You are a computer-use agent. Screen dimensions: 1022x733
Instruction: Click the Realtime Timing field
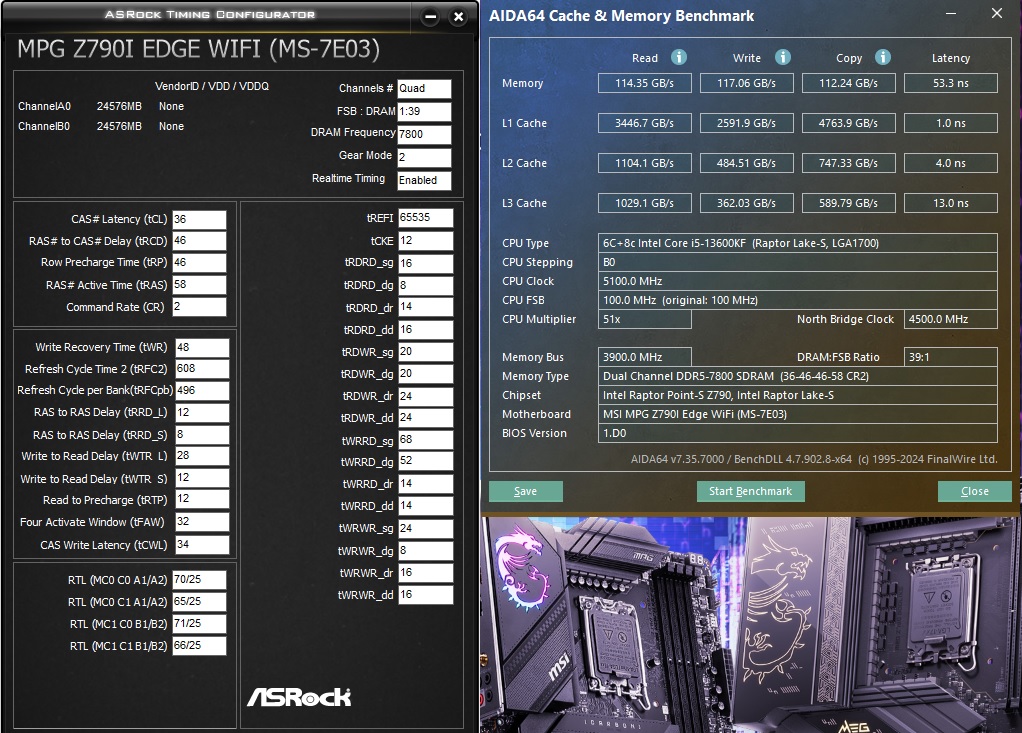coord(424,180)
